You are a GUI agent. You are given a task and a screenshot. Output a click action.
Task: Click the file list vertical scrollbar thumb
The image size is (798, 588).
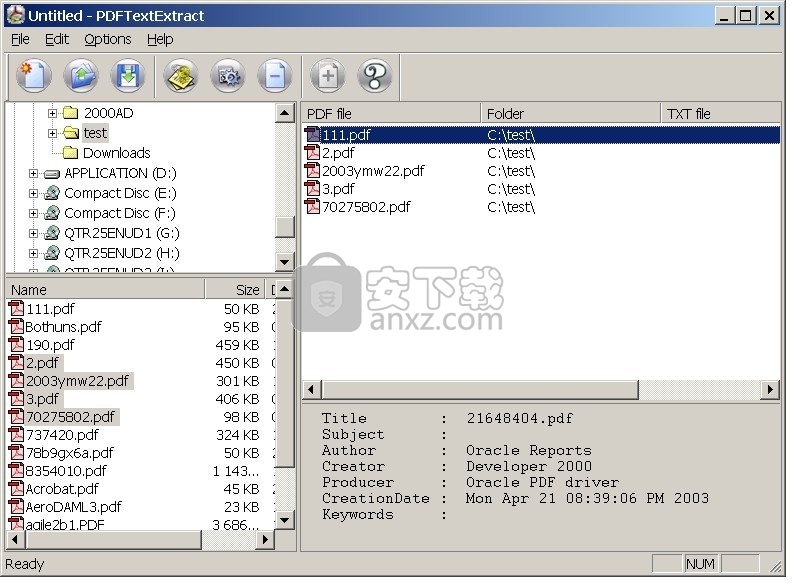284,383
